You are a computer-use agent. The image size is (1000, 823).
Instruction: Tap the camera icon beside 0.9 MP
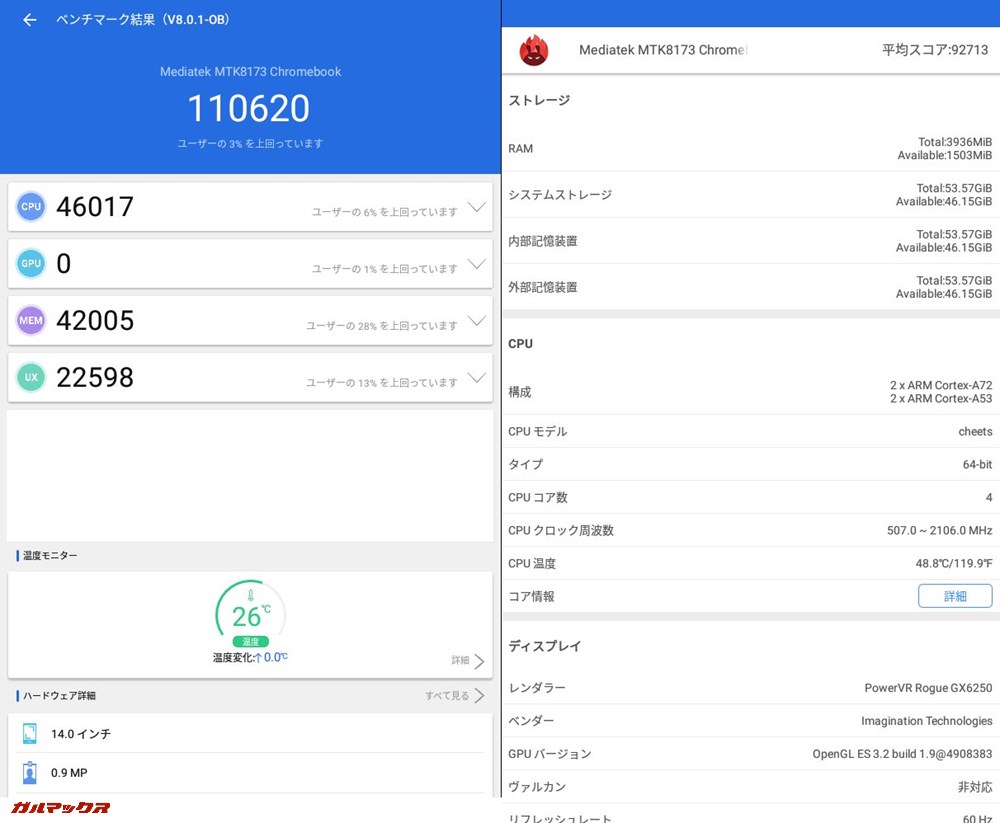pyautogui.click(x=31, y=772)
